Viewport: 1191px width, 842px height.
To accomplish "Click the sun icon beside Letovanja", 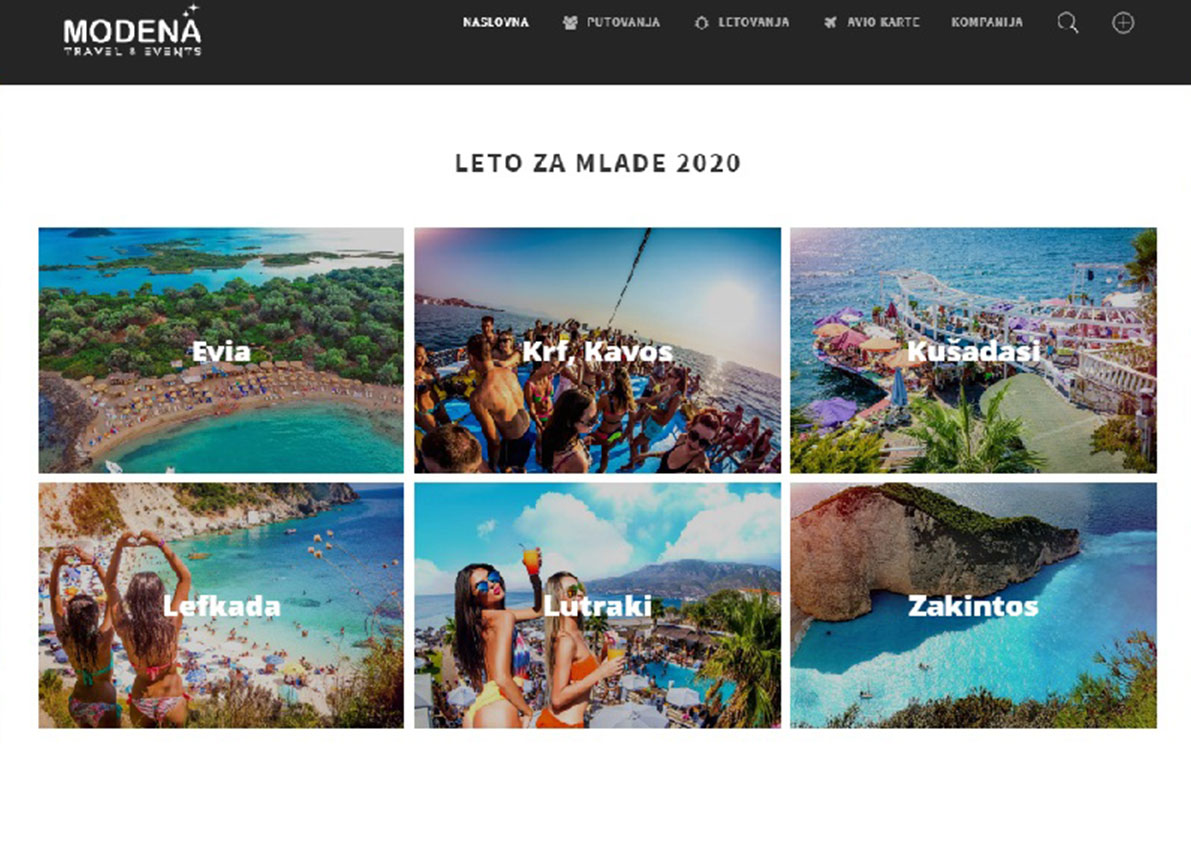I will click(x=701, y=23).
